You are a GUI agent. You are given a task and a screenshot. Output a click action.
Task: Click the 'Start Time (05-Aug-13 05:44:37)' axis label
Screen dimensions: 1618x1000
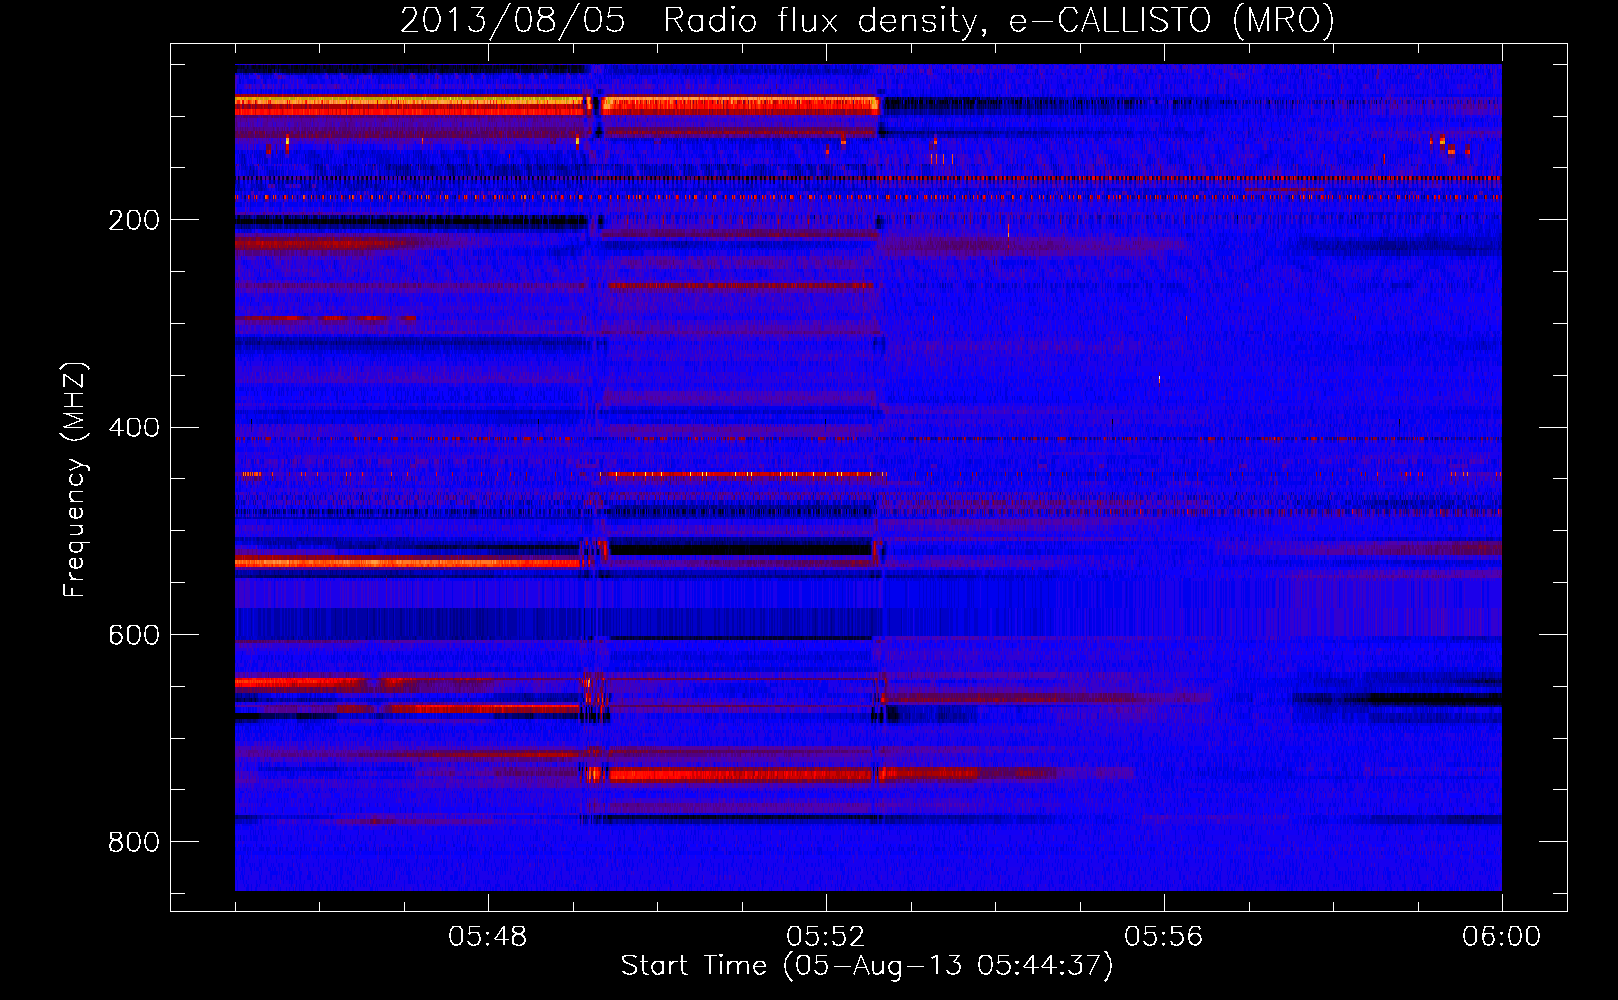click(x=867, y=966)
